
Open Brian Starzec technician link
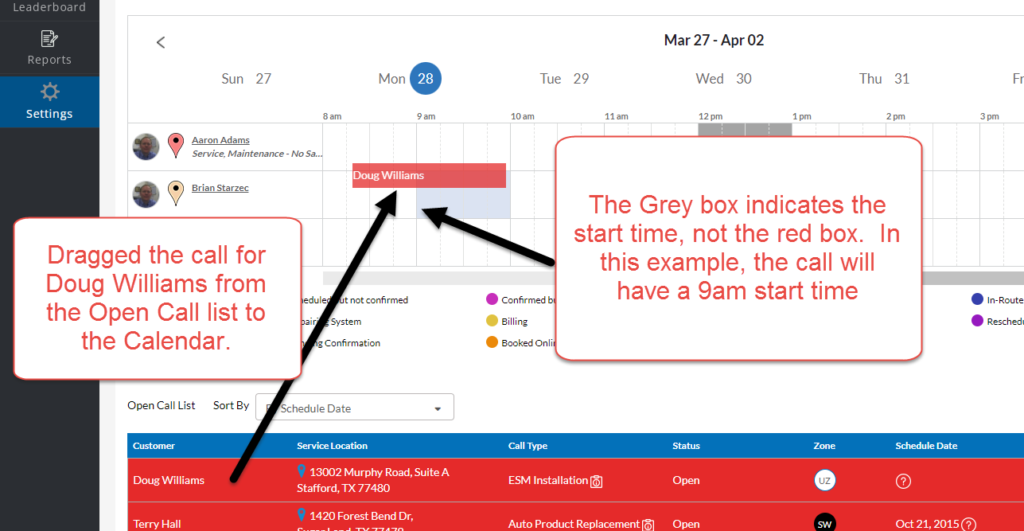click(220, 187)
